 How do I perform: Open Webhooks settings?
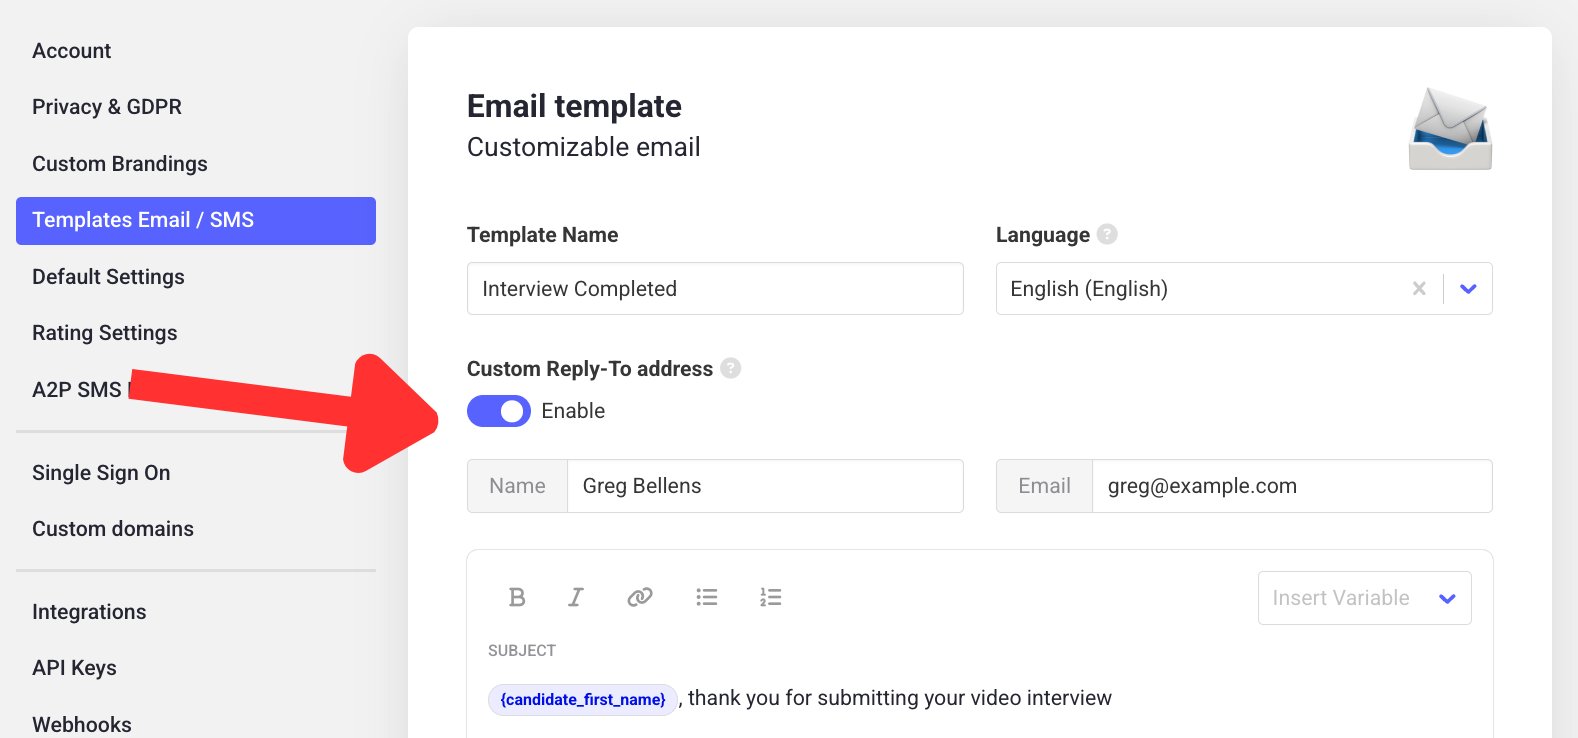click(x=82, y=724)
